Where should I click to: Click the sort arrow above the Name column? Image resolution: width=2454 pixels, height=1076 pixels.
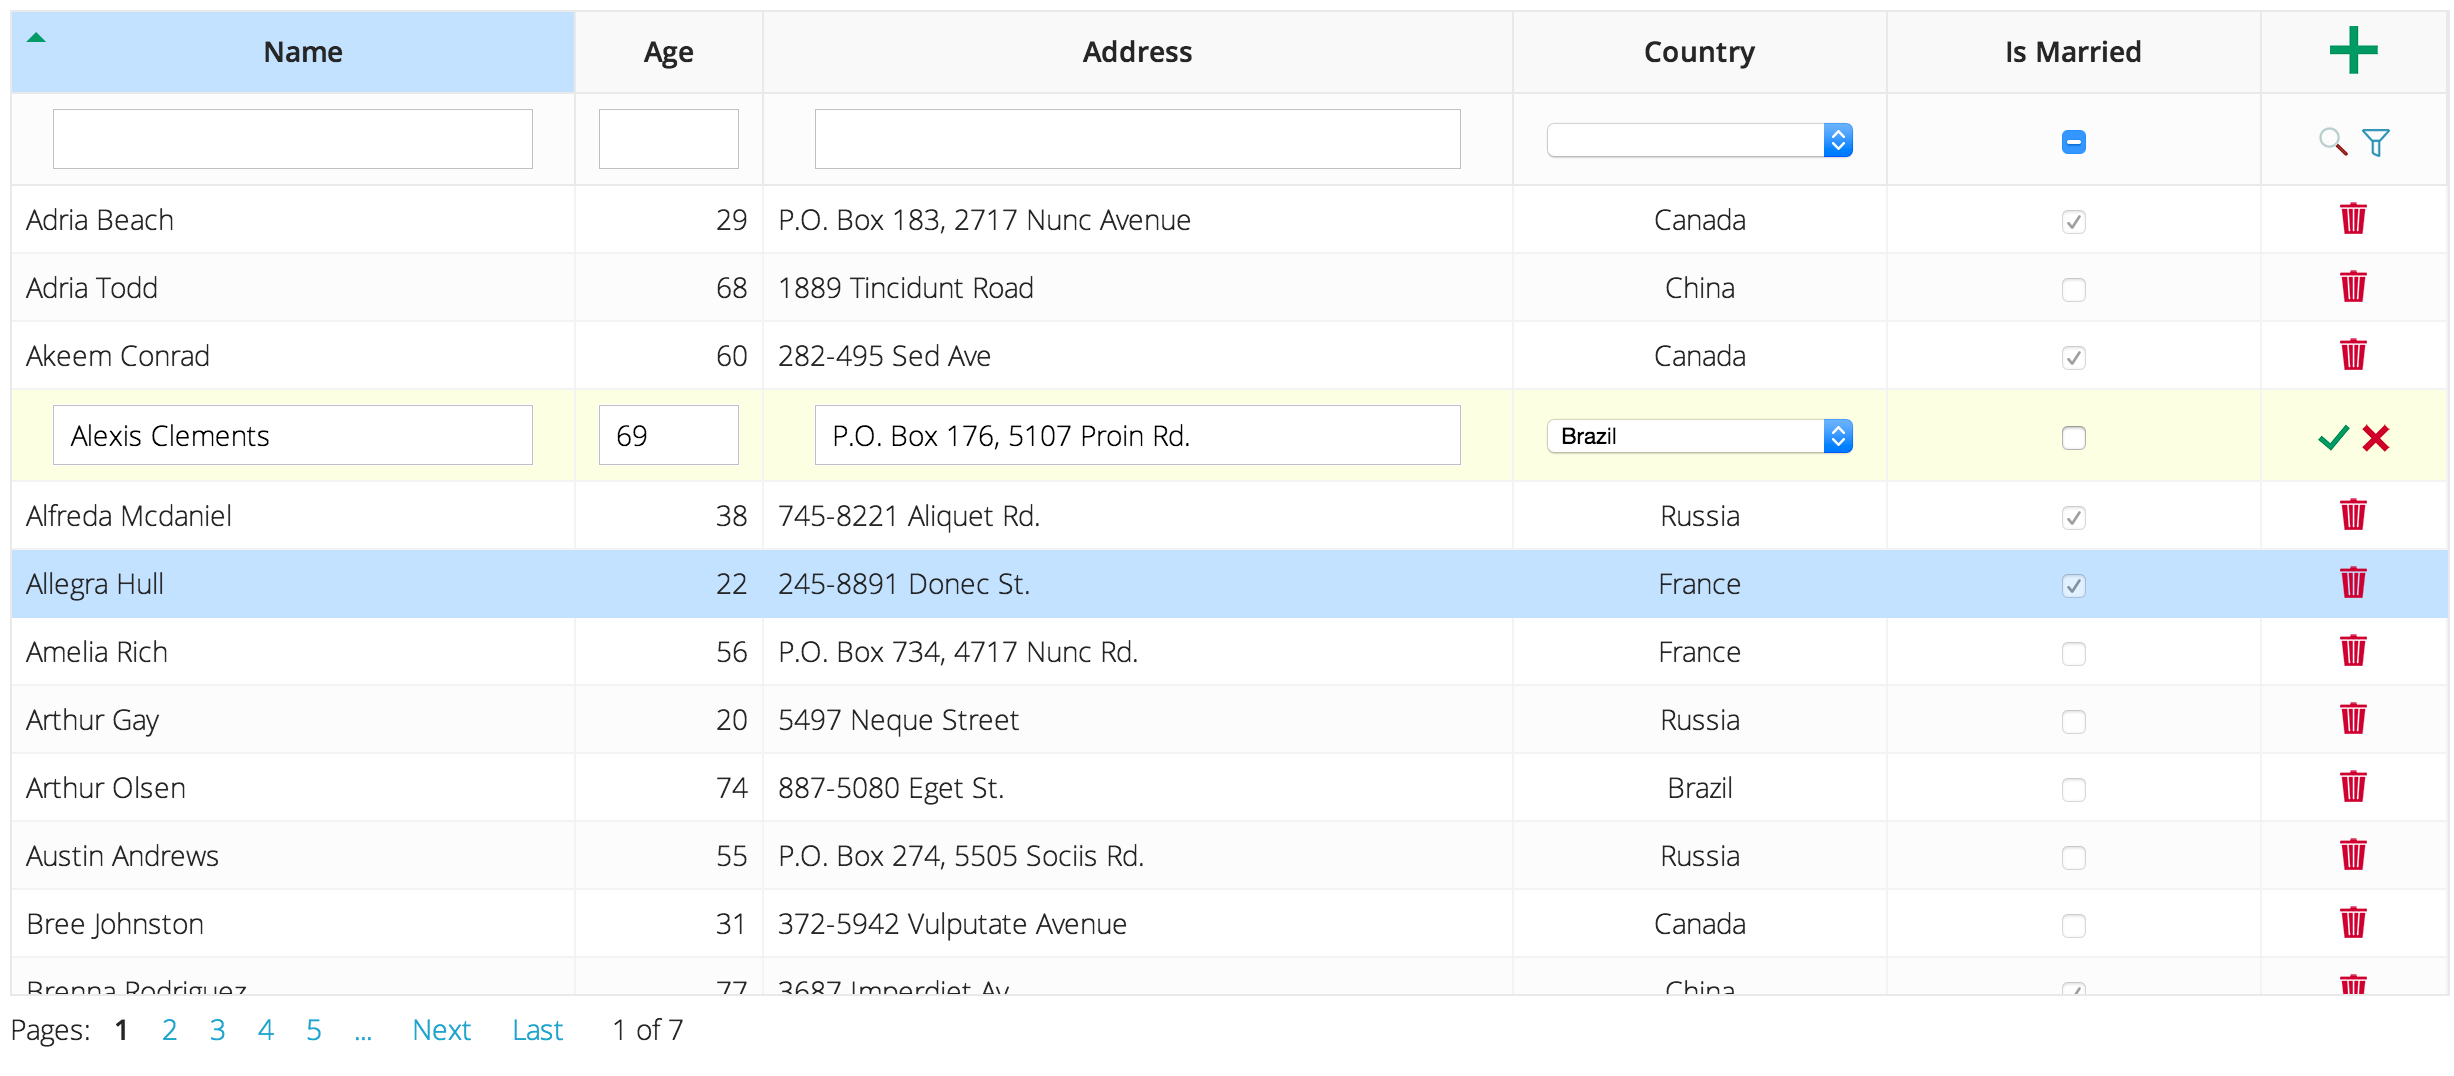[37, 36]
